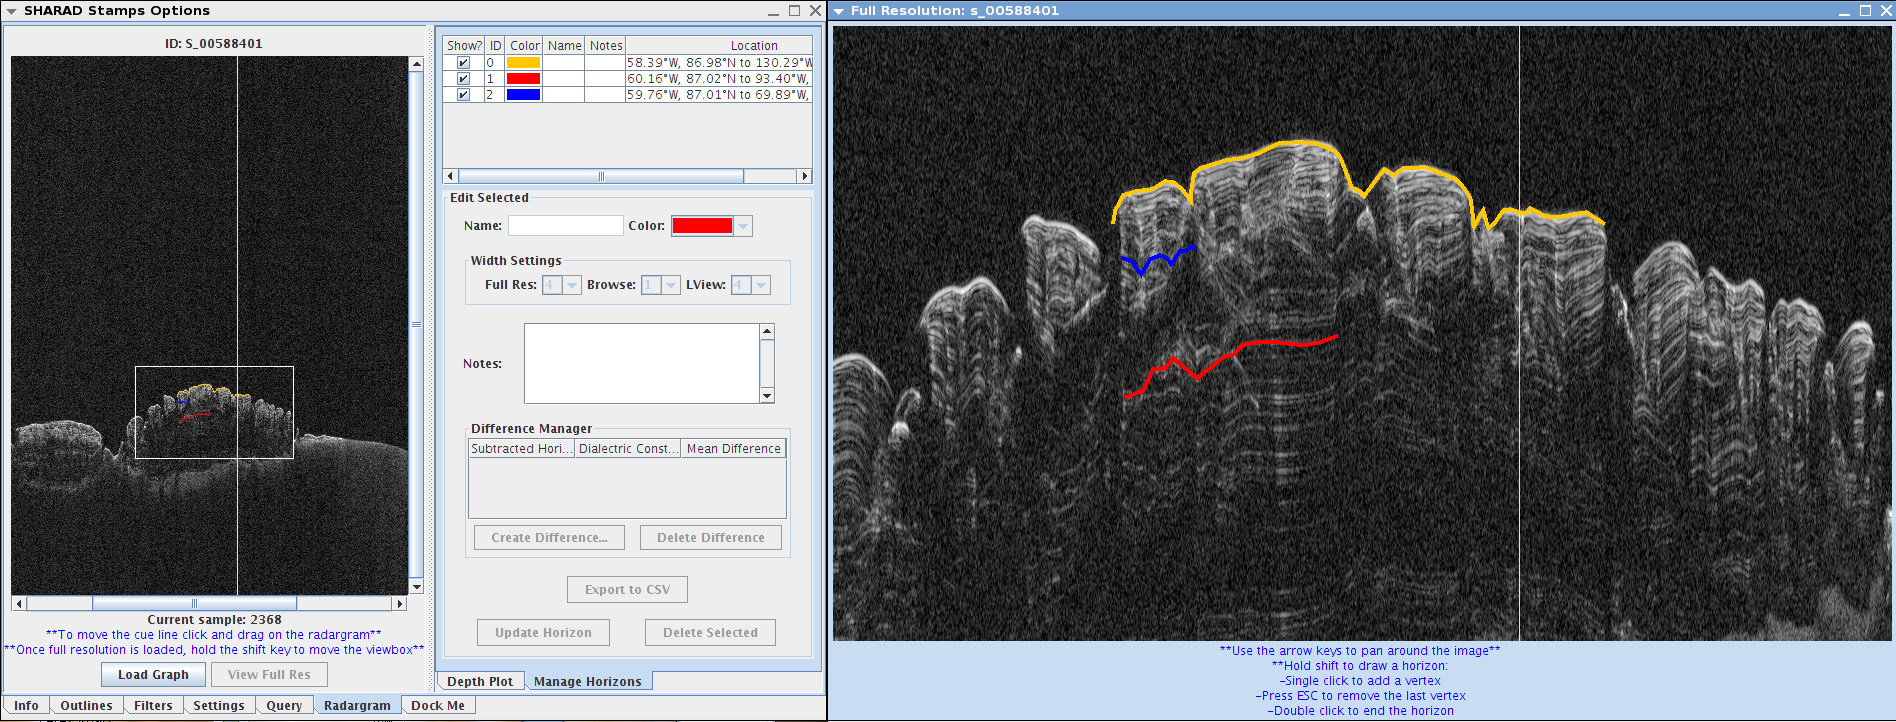Toggle Show checkbox for horizon ID 2

click(x=463, y=95)
